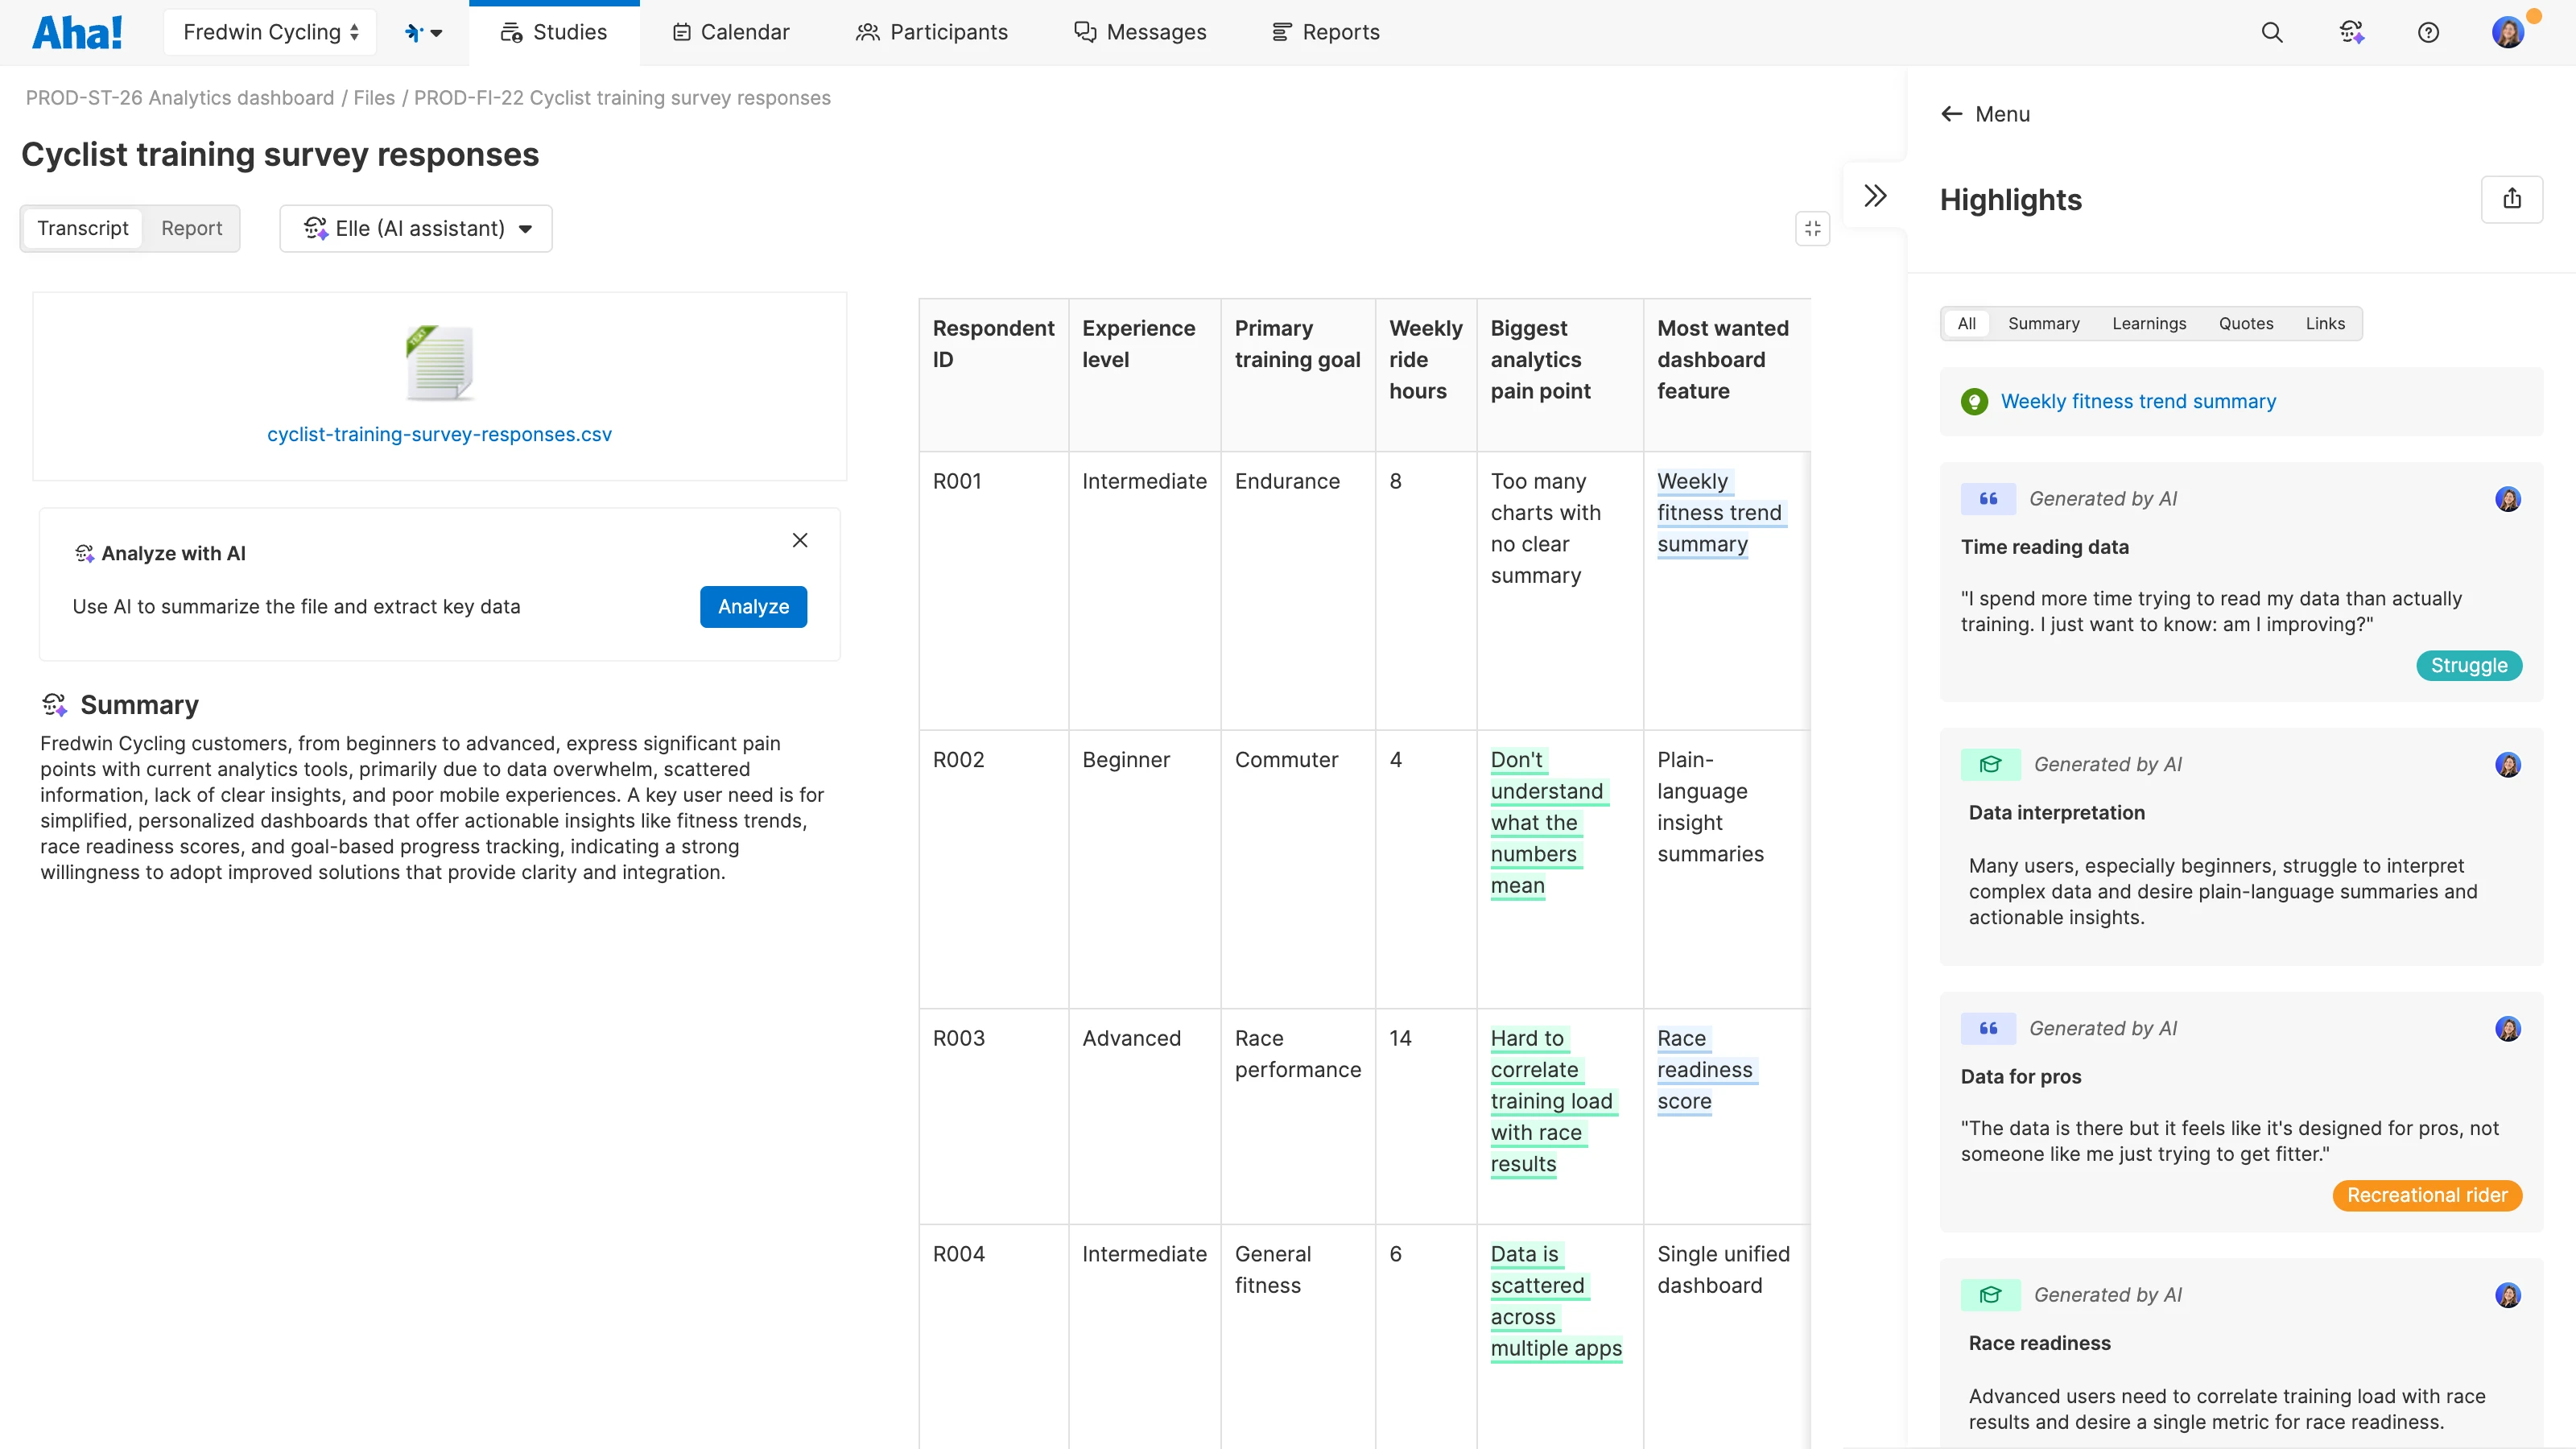
Task: Click avatar on Data for pros card
Action: (2508, 1028)
